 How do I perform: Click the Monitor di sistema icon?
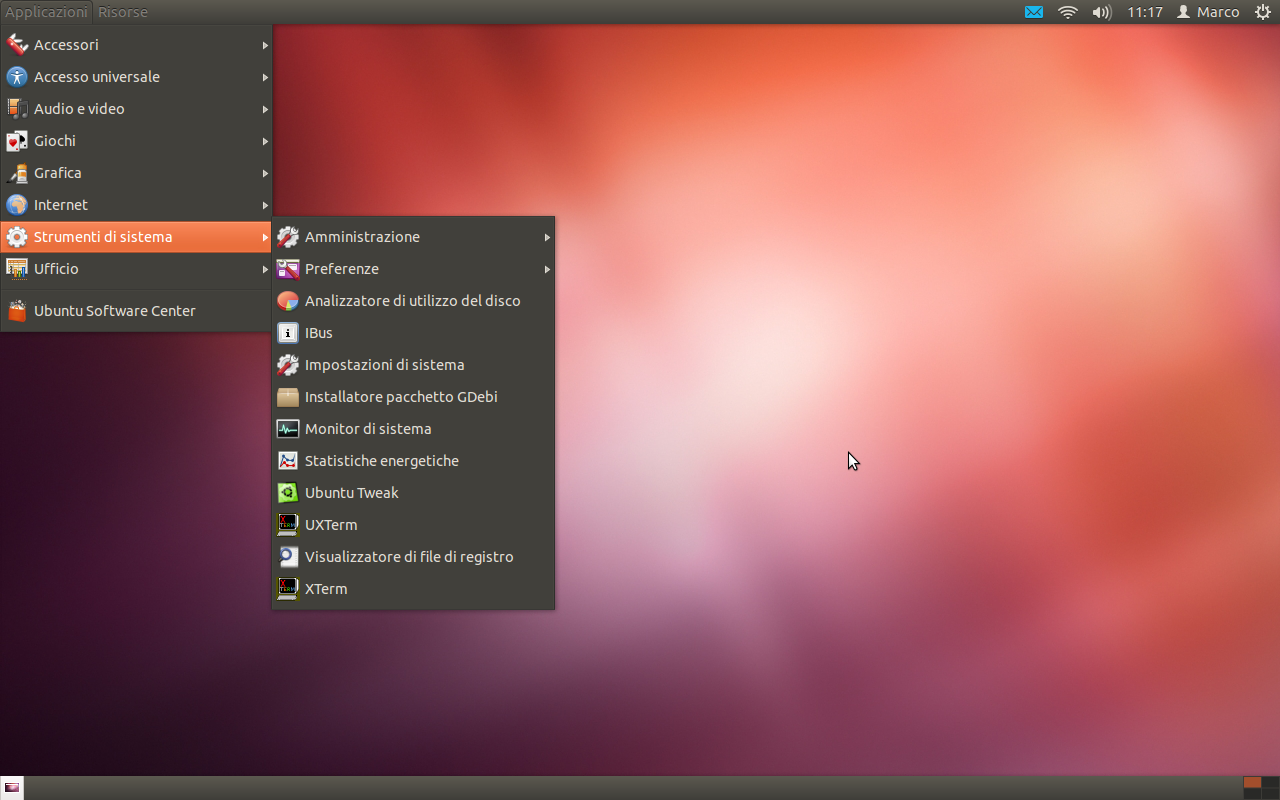click(x=288, y=429)
